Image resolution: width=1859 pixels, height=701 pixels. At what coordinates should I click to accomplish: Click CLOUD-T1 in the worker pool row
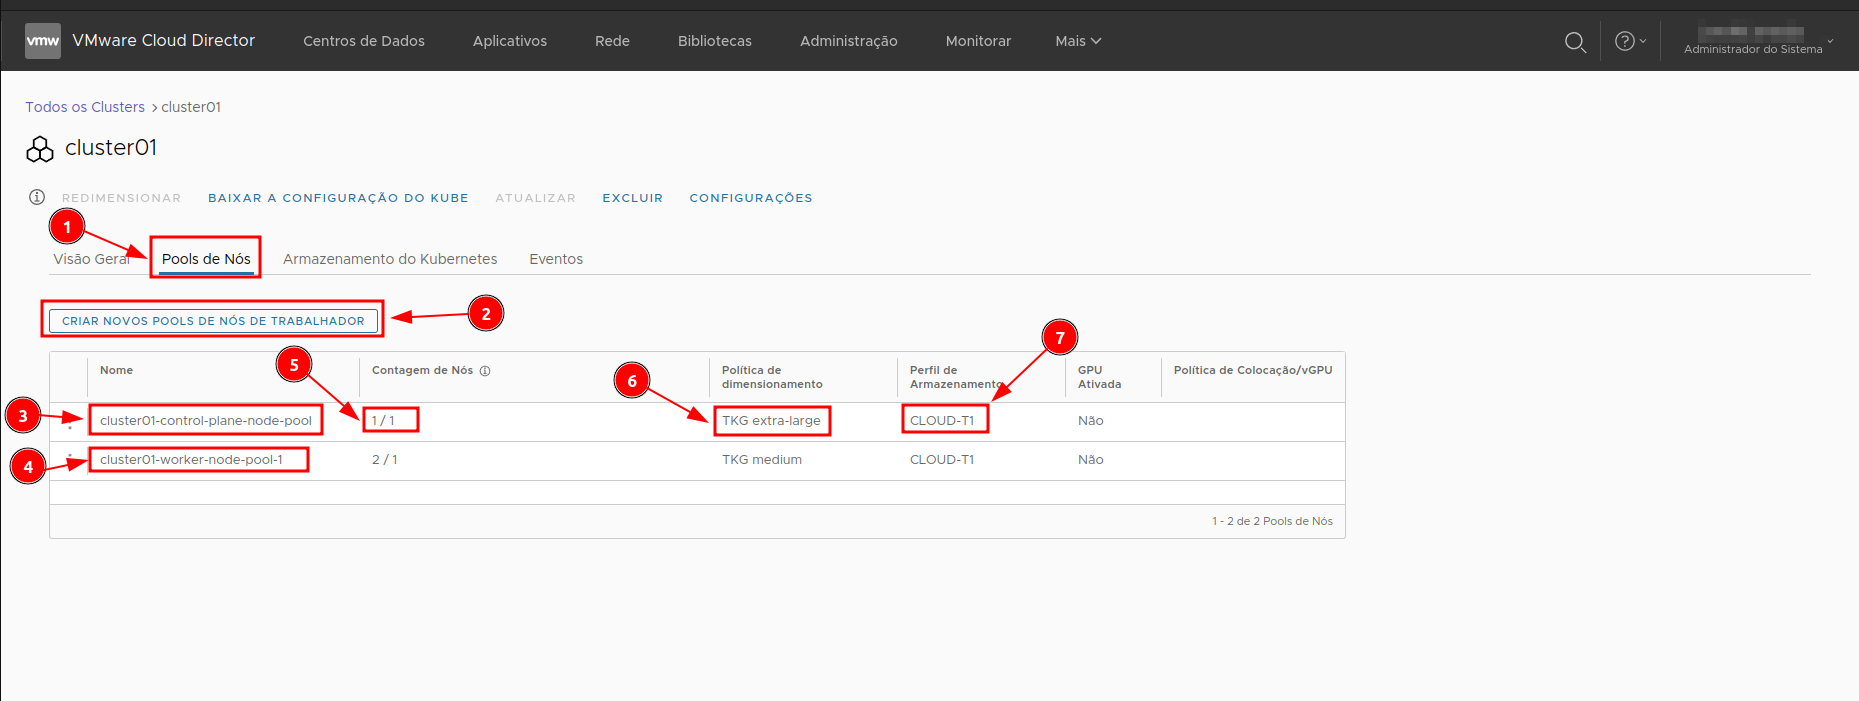(942, 460)
